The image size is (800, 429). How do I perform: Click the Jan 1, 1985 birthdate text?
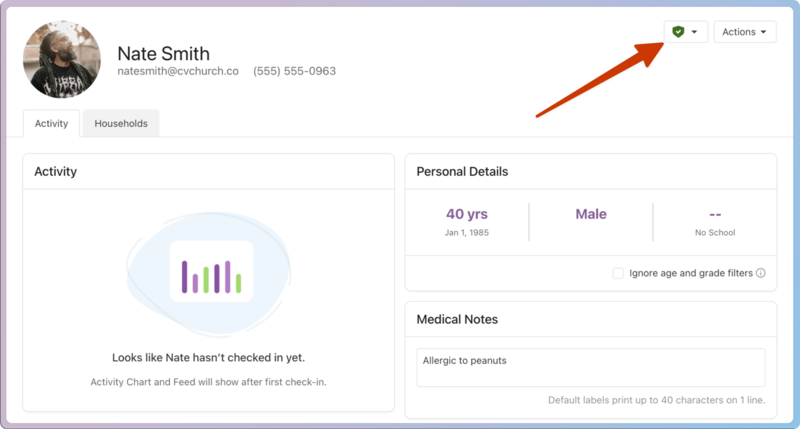[467, 233]
